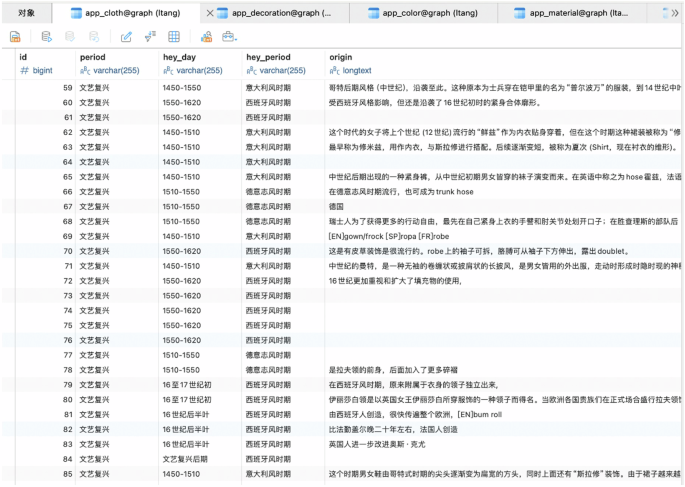
Task: Click the import data icon
Action: [206, 37]
